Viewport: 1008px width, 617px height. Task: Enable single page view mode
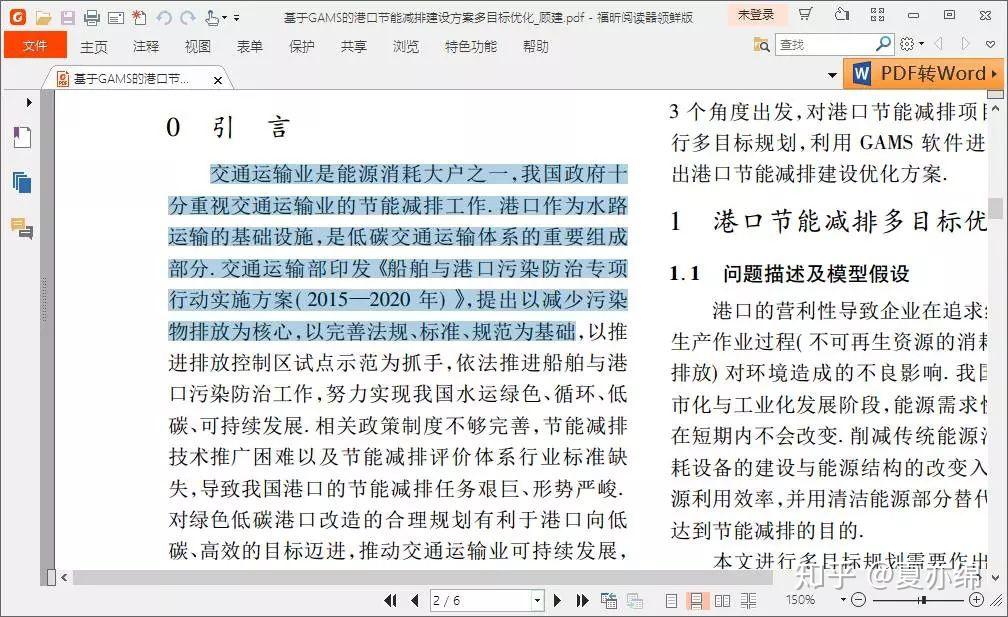671,601
